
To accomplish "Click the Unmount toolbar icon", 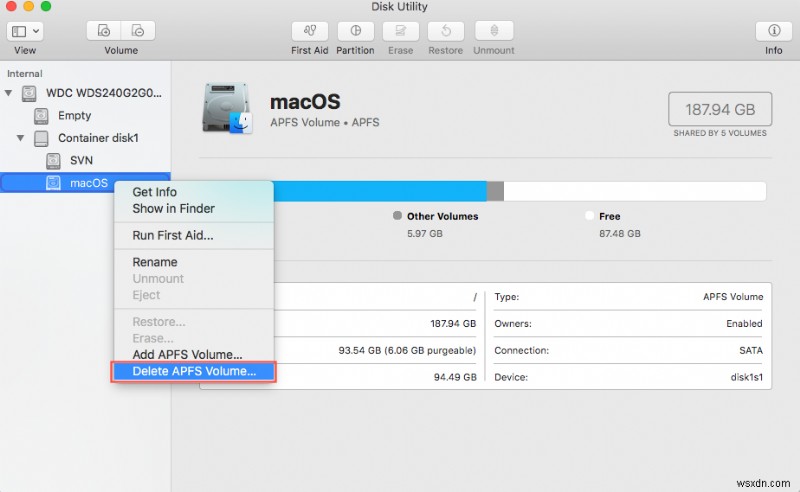I will click(x=494, y=31).
